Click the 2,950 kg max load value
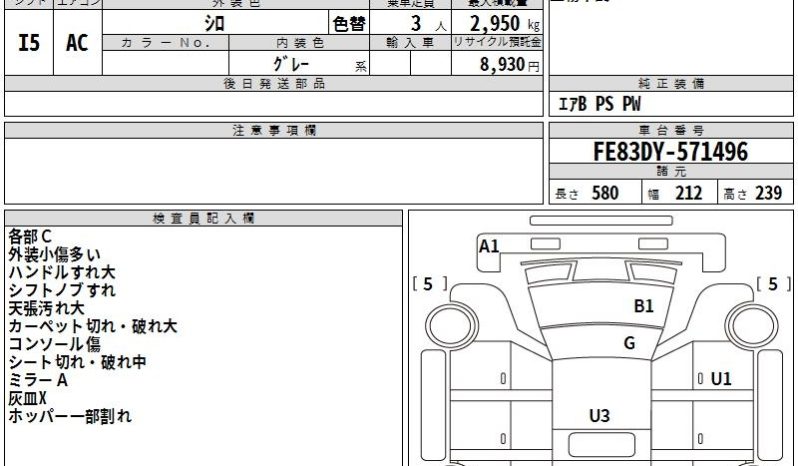 click(497, 24)
